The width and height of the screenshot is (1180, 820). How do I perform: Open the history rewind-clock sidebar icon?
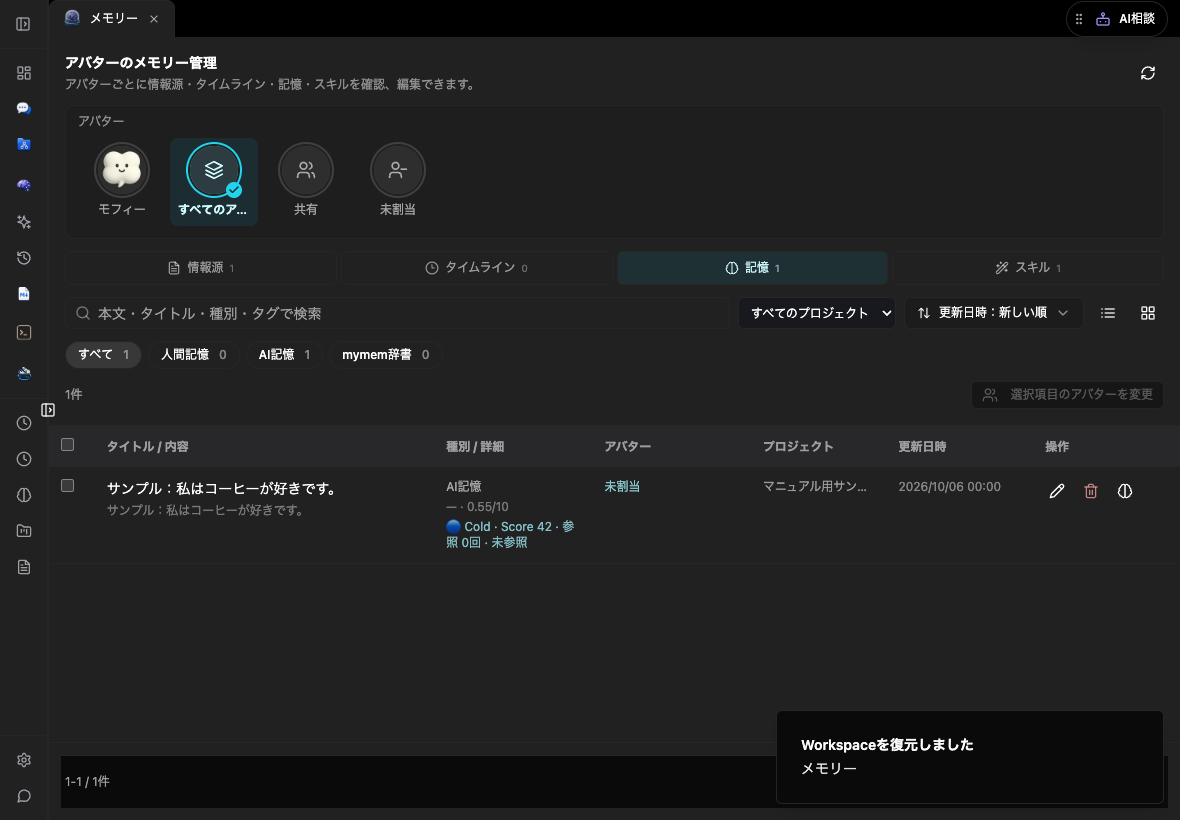[23, 258]
